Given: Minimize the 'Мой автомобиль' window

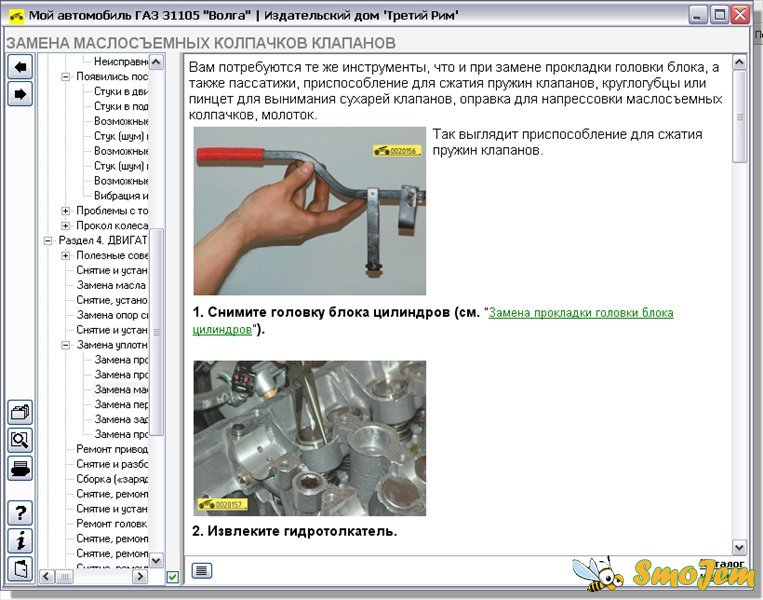Looking at the screenshot, I should 698,15.
